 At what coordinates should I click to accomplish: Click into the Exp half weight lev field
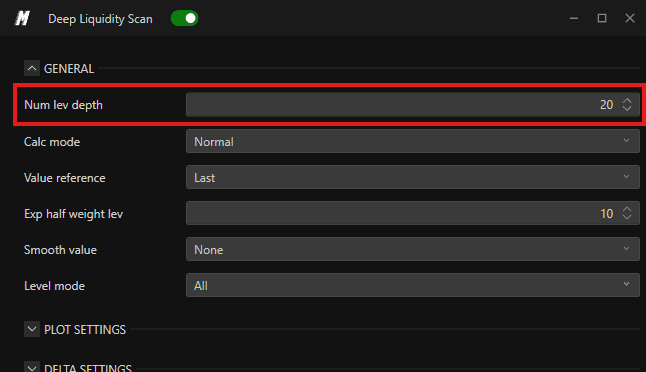tap(412, 213)
